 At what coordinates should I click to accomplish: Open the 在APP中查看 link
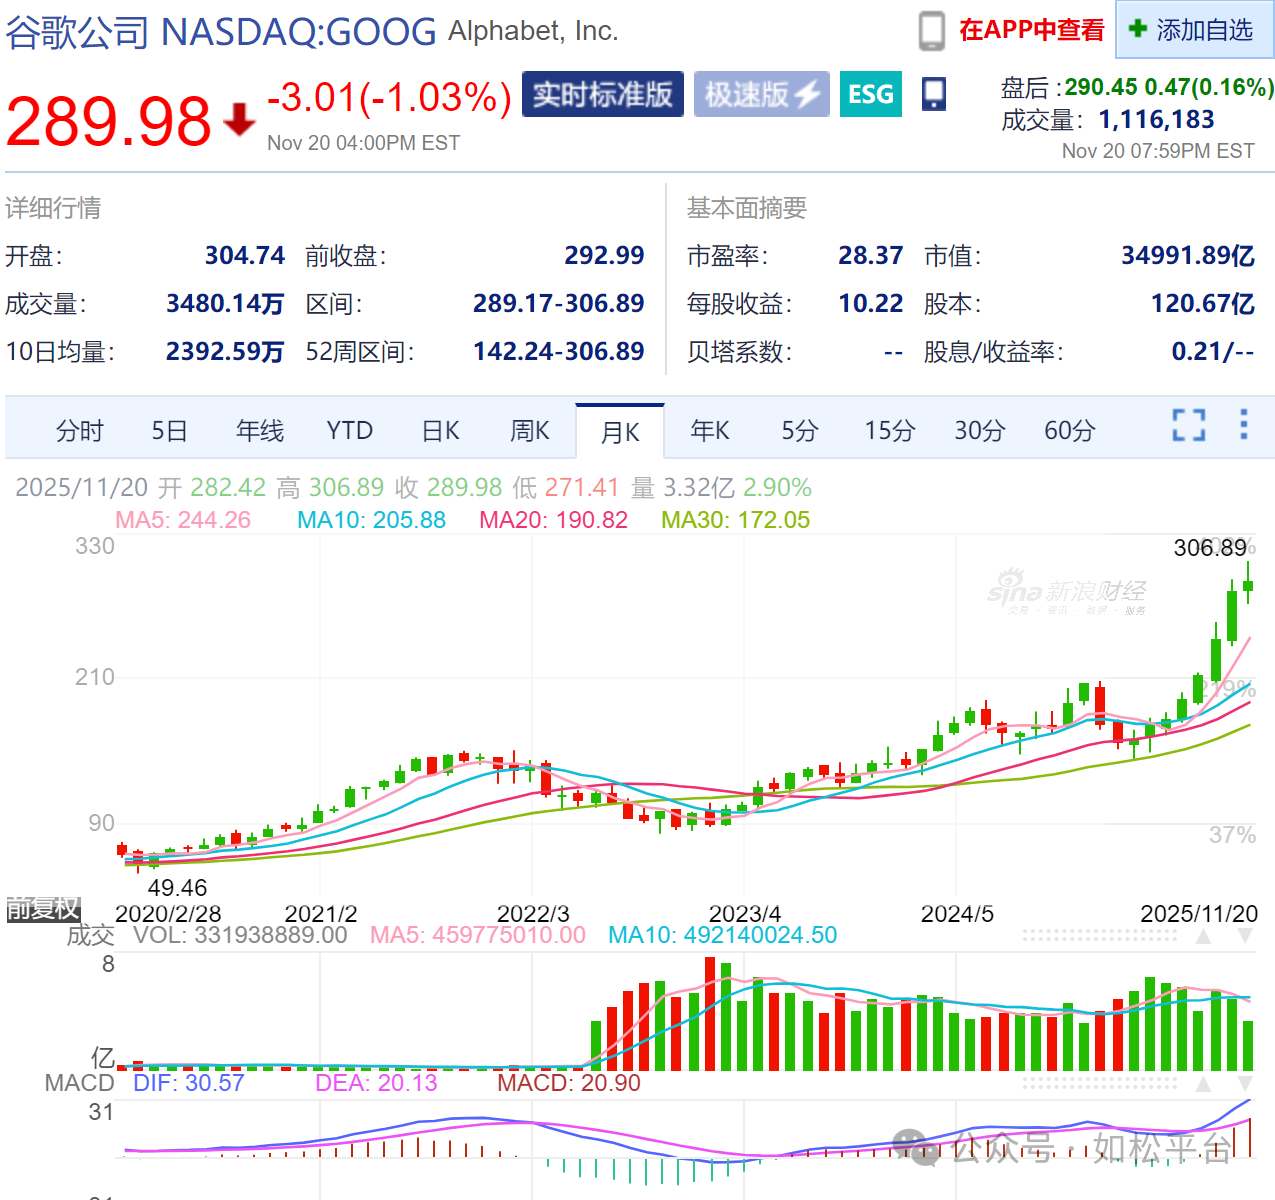[x=1031, y=30]
